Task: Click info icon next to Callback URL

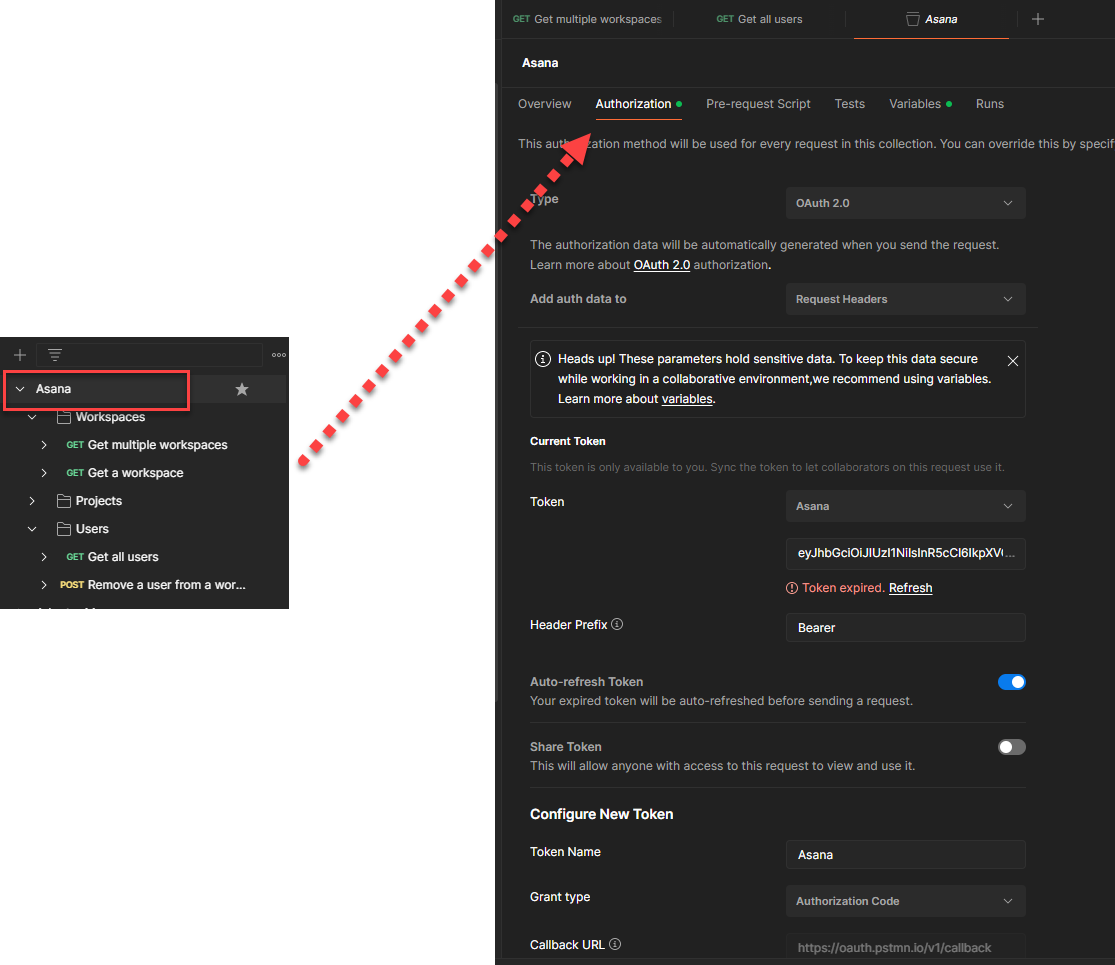Action: pyautogui.click(x=615, y=944)
